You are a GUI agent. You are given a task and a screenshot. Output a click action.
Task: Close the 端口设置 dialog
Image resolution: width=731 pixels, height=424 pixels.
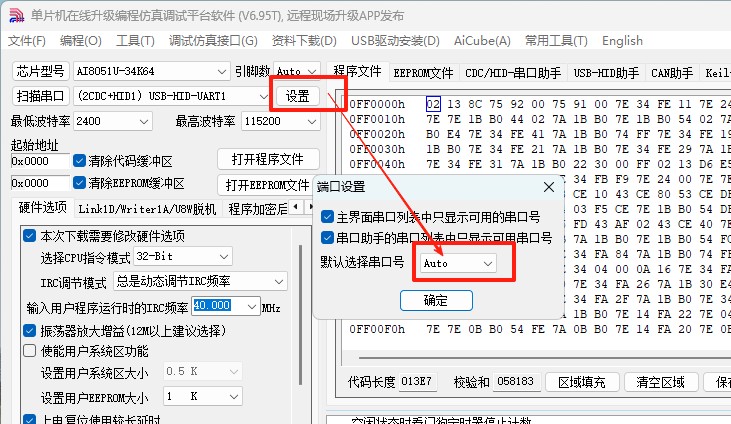(x=549, y=187)
